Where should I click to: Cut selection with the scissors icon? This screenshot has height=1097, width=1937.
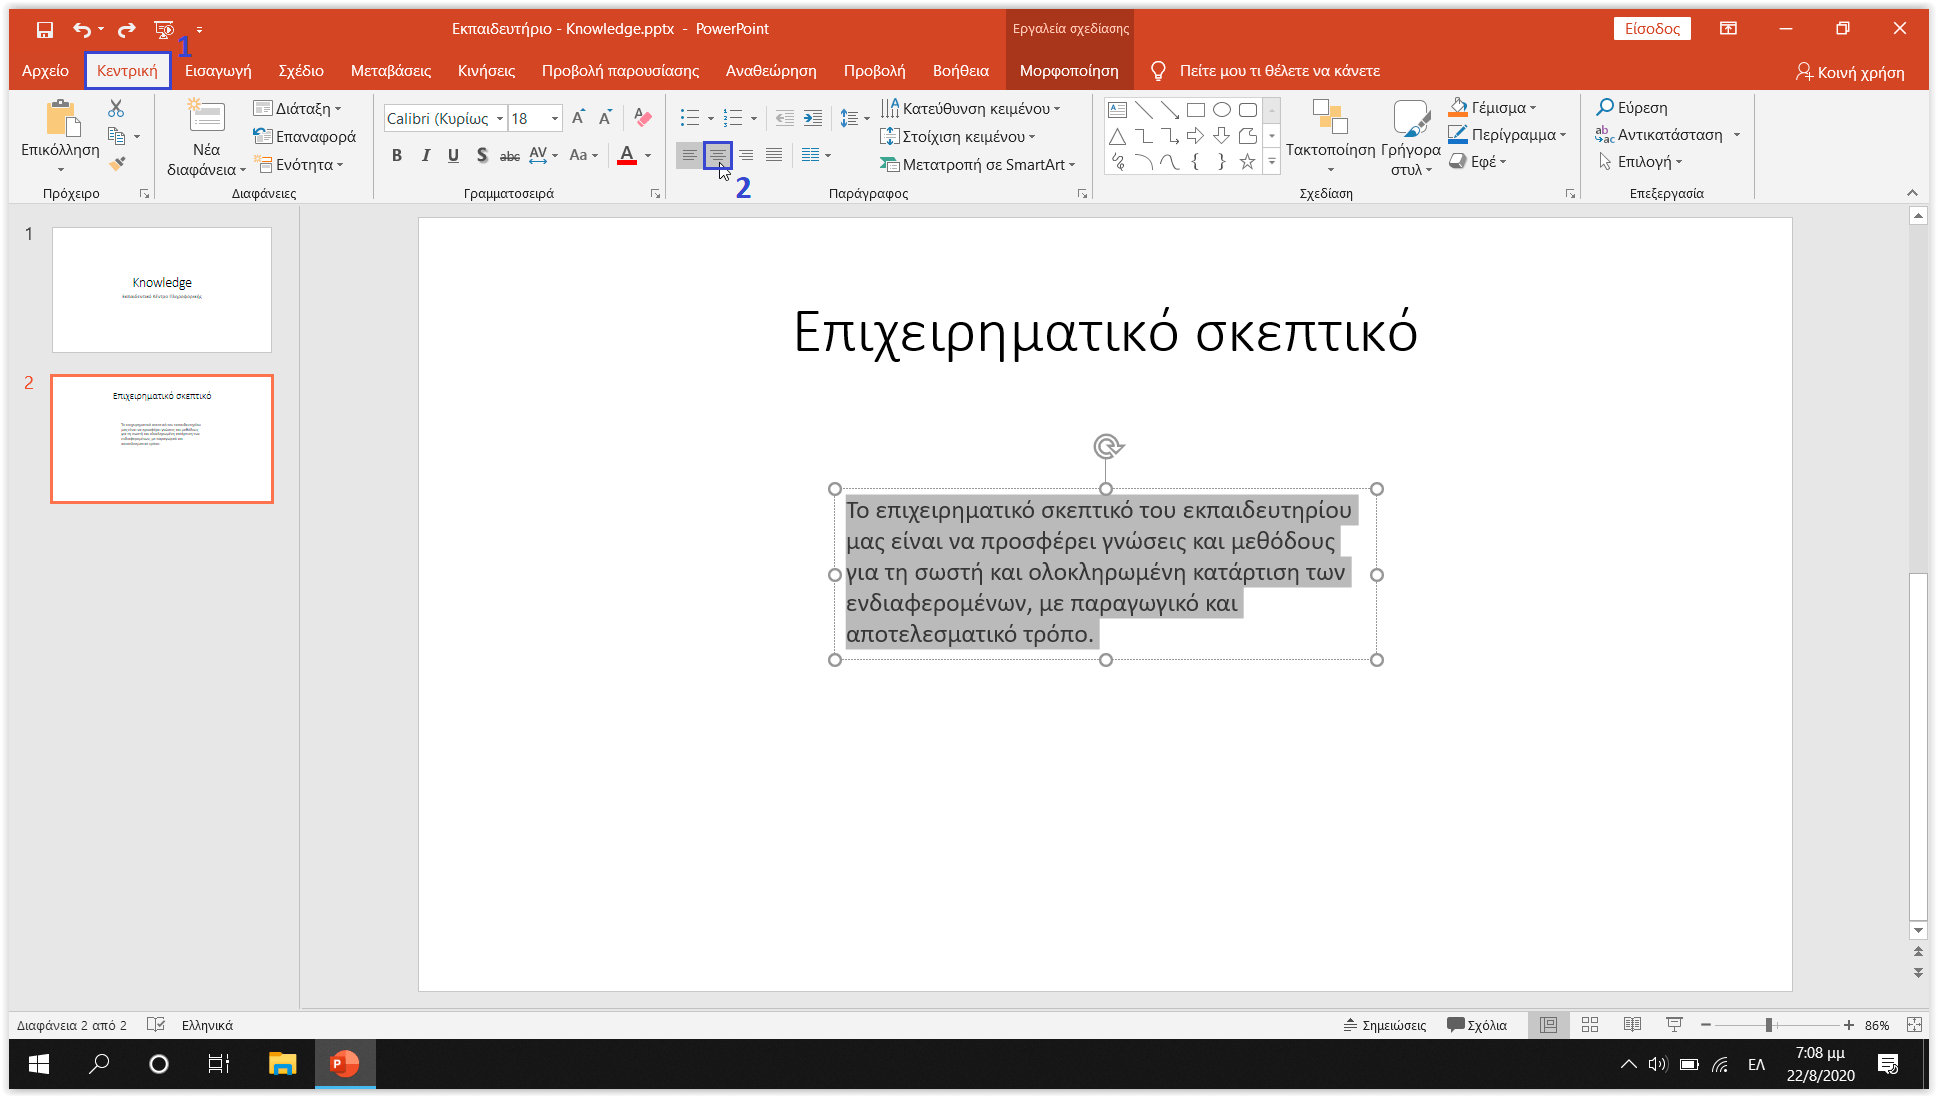(x=116, y=108)
